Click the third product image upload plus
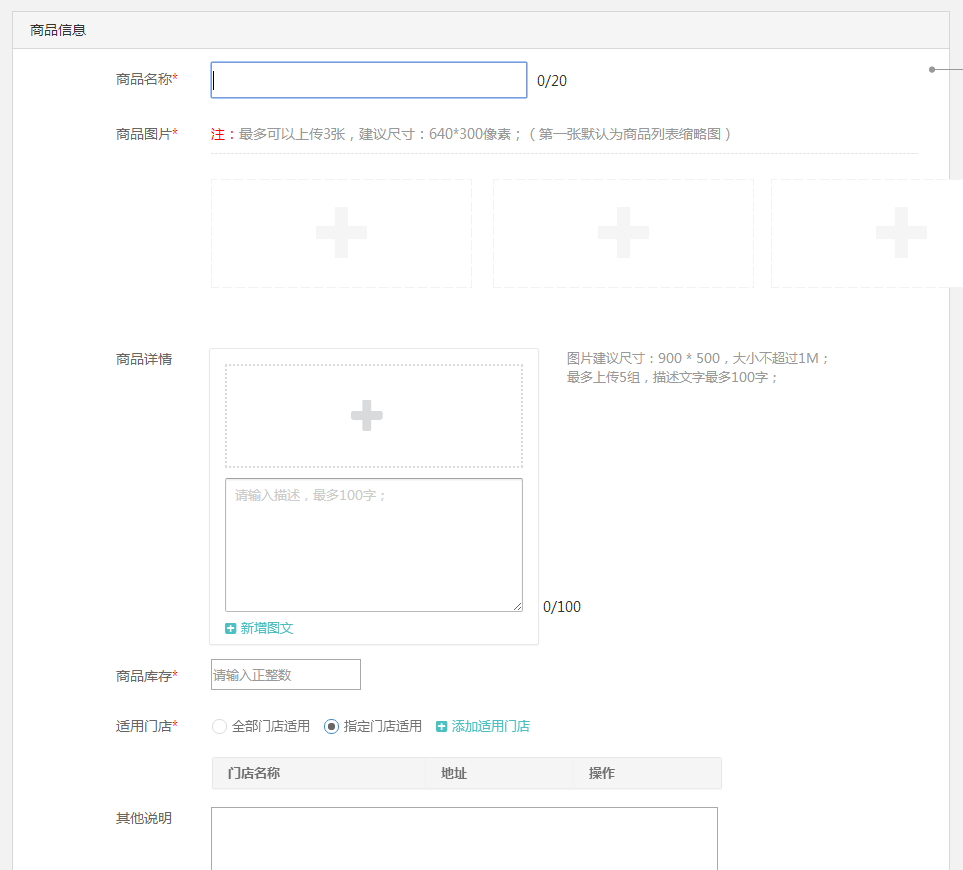This screenshot has width=963, height=870. tap(900, 232)
